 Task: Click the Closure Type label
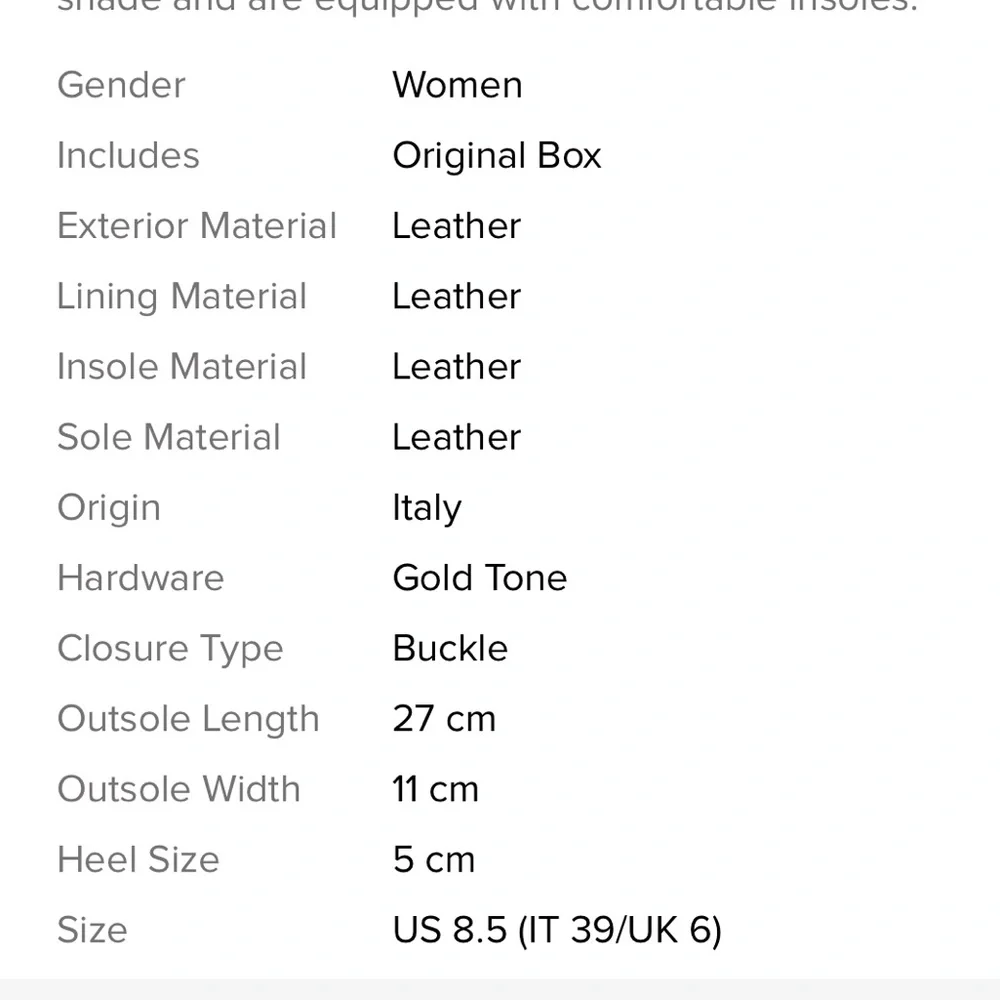[x=170, y=648]
